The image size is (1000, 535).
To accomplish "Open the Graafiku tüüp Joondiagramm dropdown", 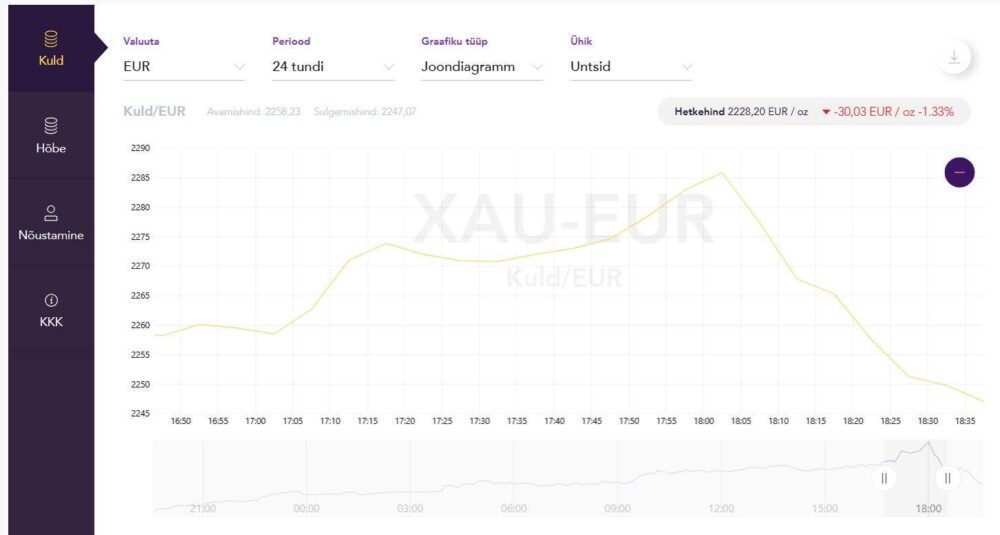I will pyautogui.click(x=482, y=67).
